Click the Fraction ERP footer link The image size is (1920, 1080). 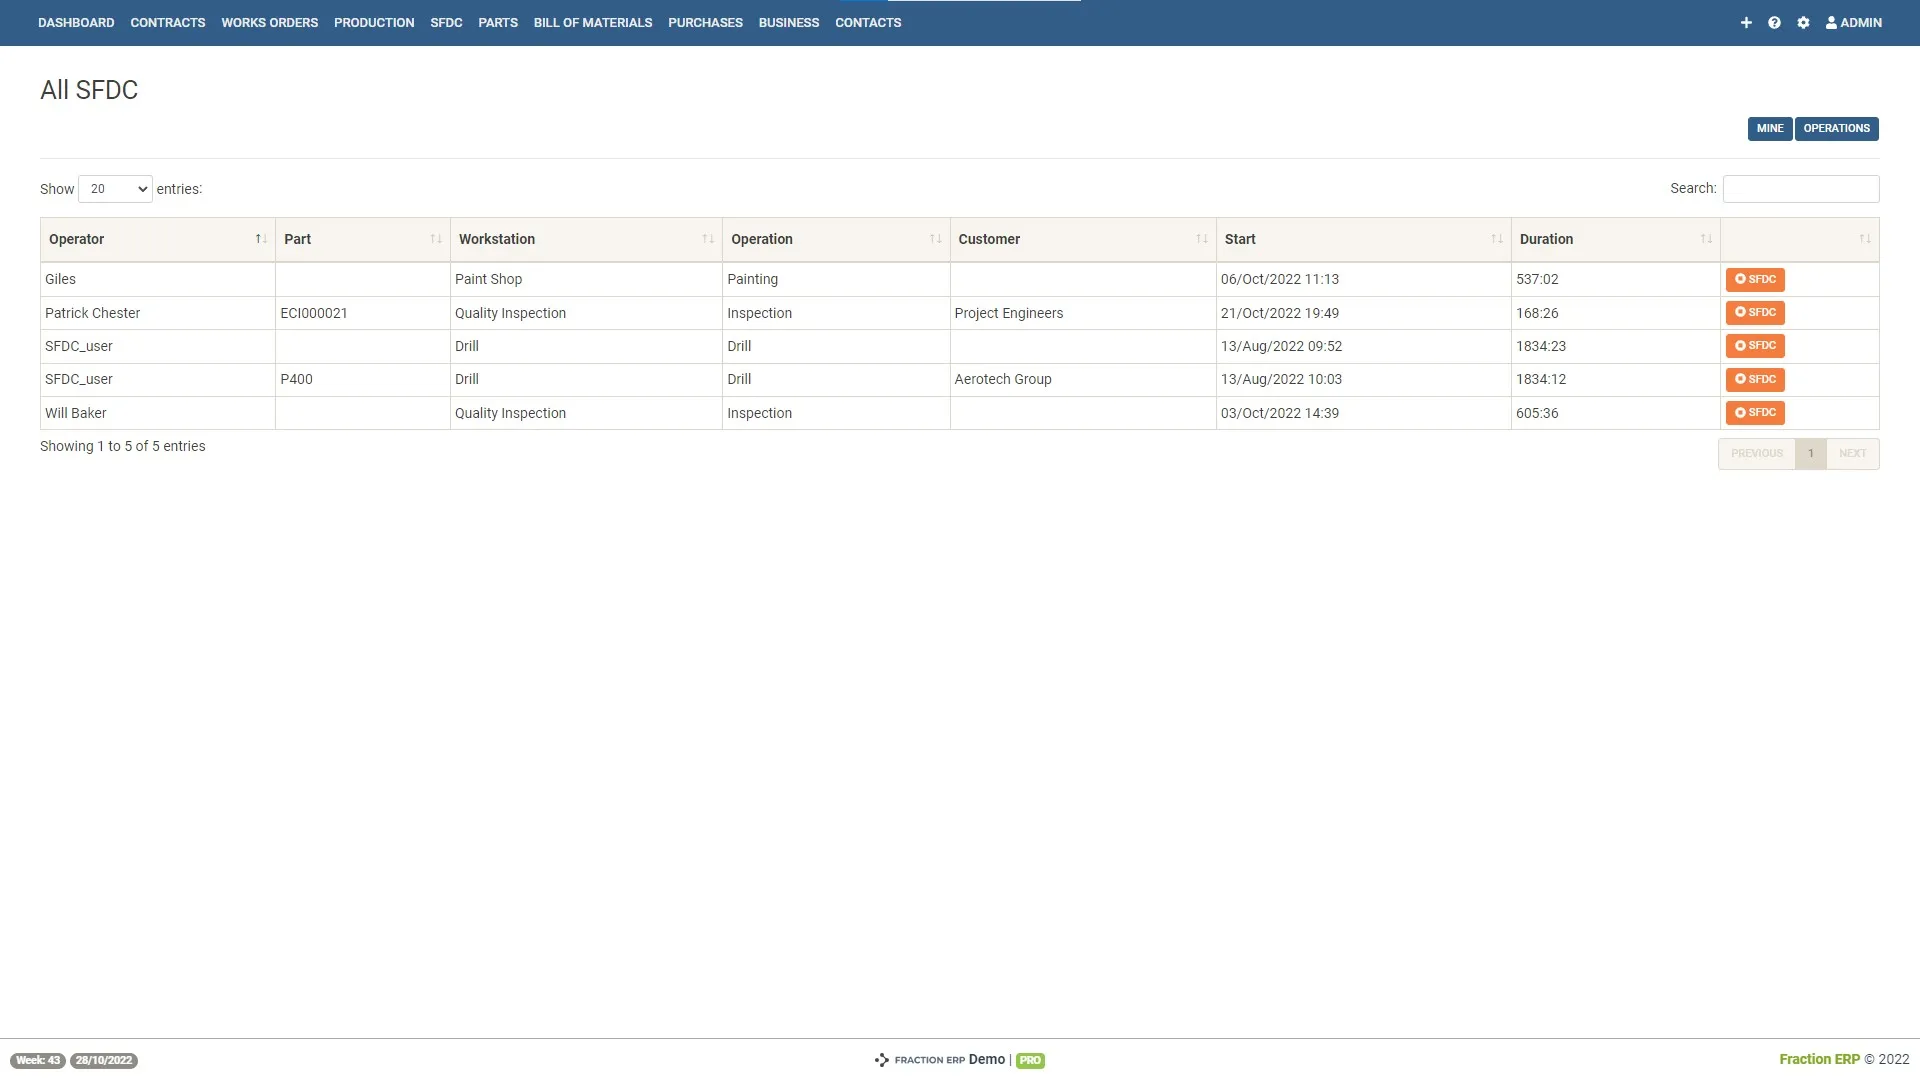[1819, 1059]
